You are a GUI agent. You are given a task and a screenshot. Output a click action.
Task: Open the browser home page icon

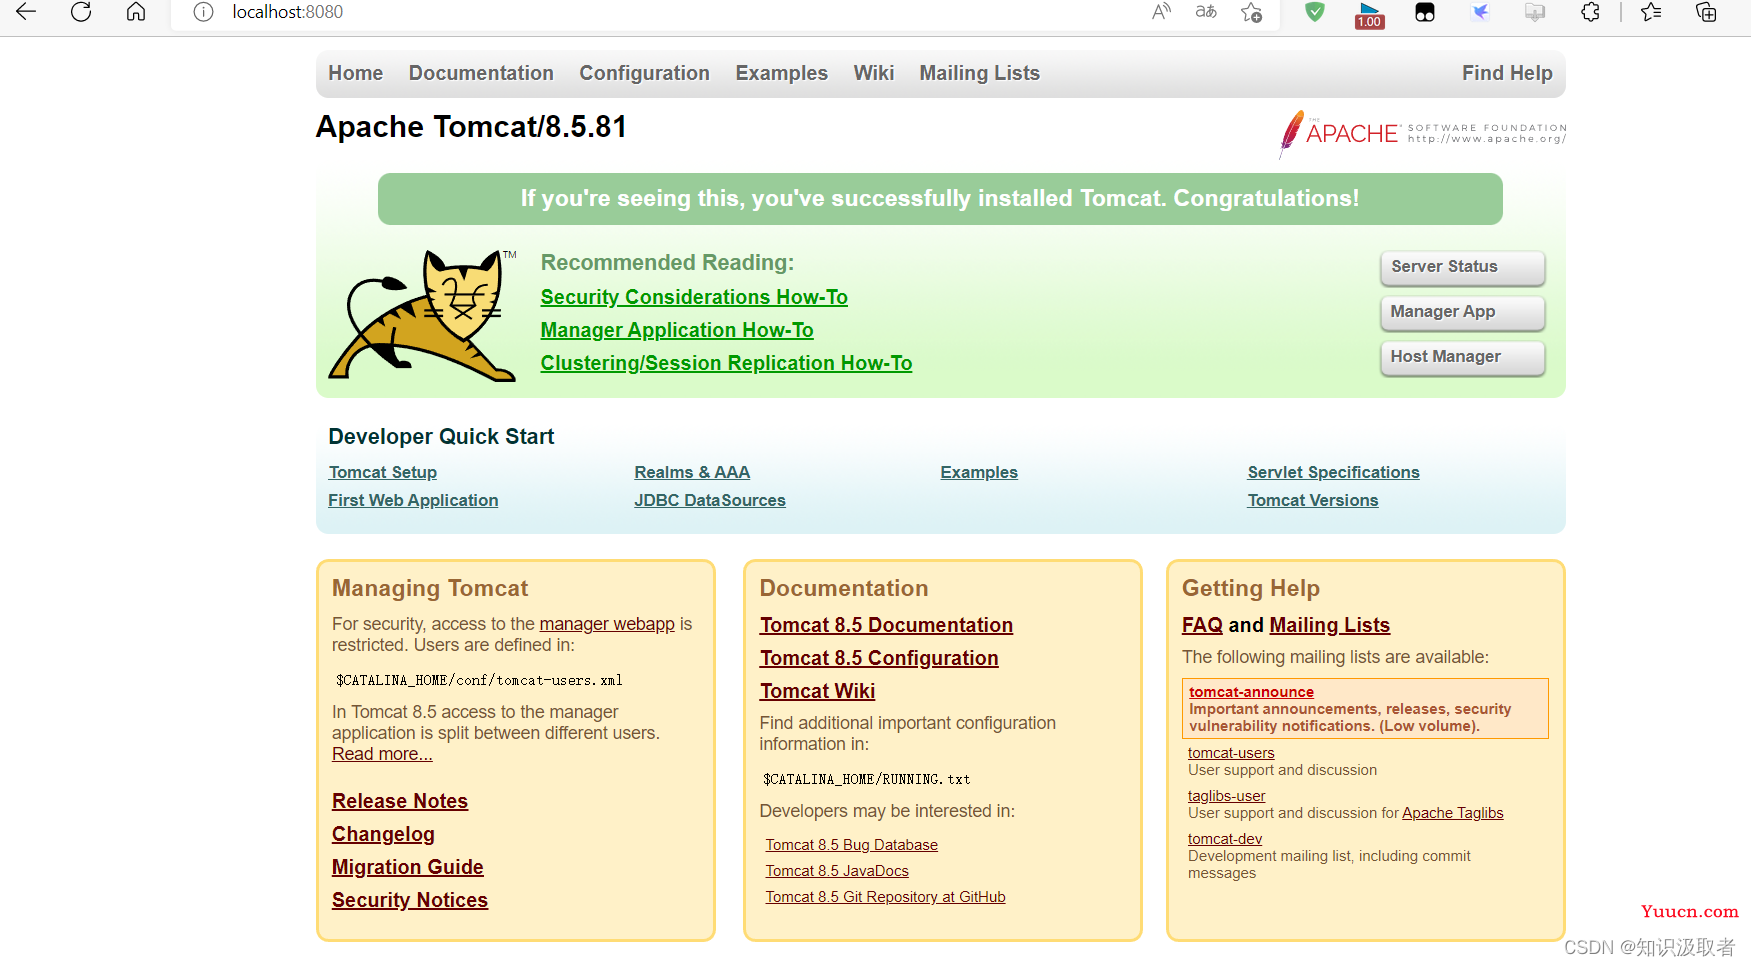[x=136, y=12]
